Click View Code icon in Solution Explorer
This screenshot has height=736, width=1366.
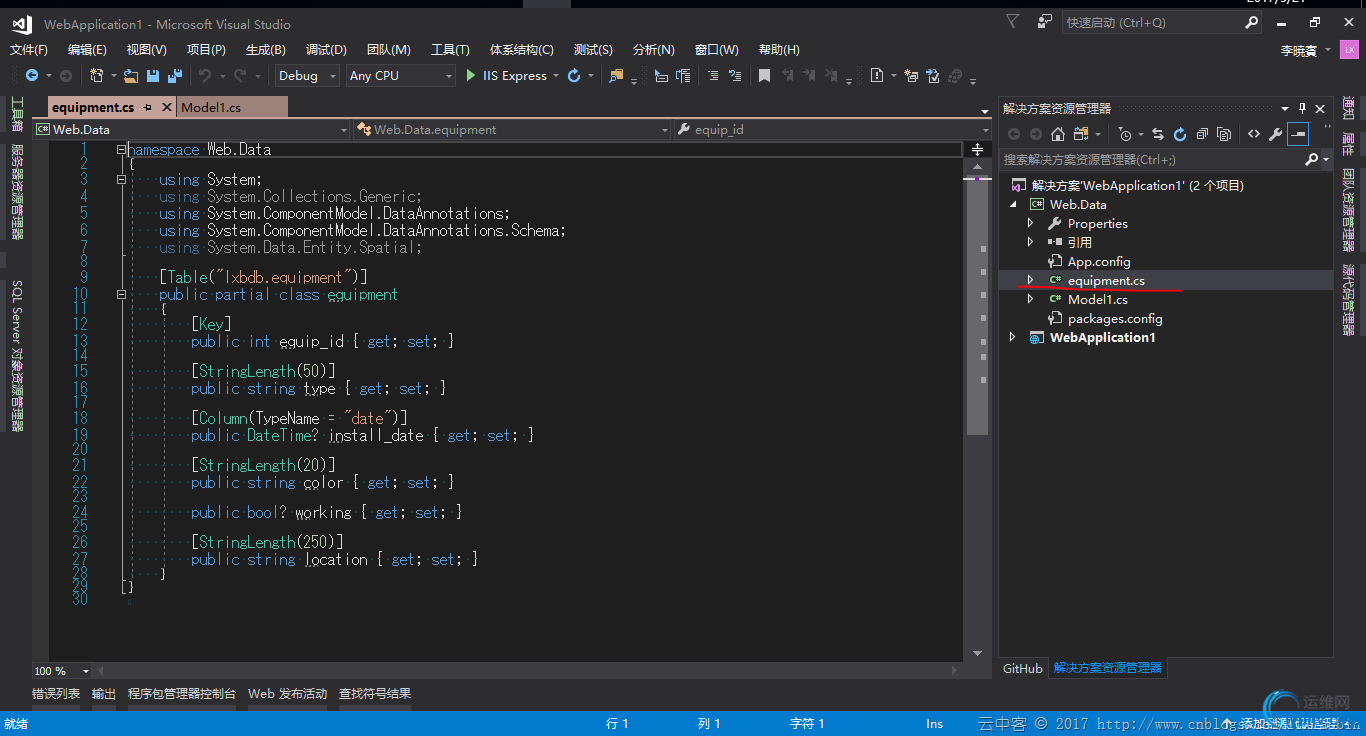tap(1253, 134)
